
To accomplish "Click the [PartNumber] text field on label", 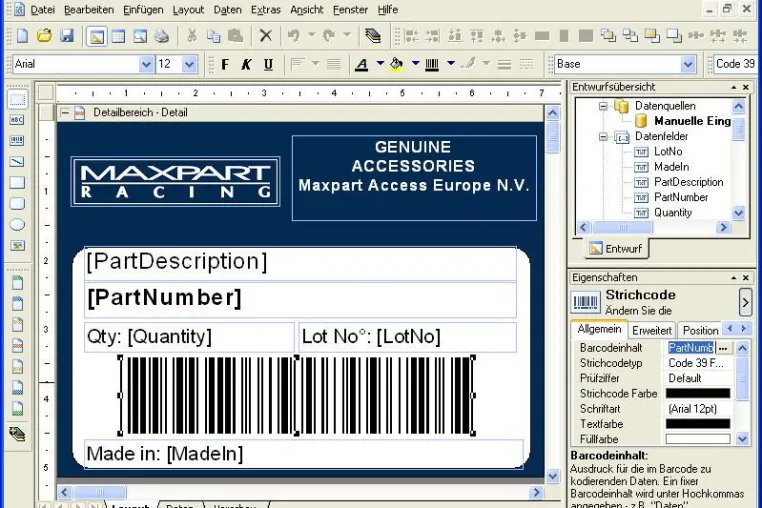I will 300,299.
